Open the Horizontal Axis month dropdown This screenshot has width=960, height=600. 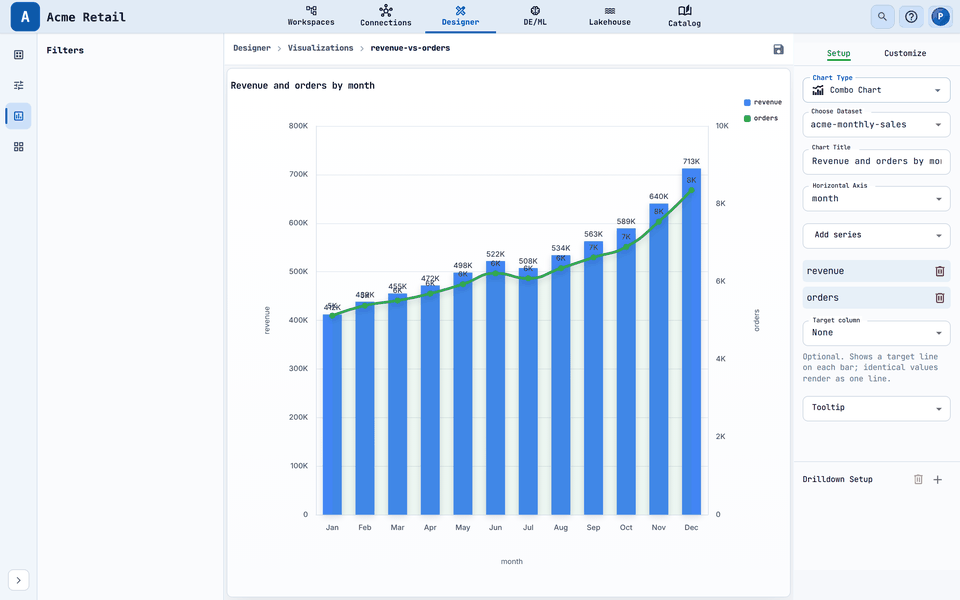(876, 198)
